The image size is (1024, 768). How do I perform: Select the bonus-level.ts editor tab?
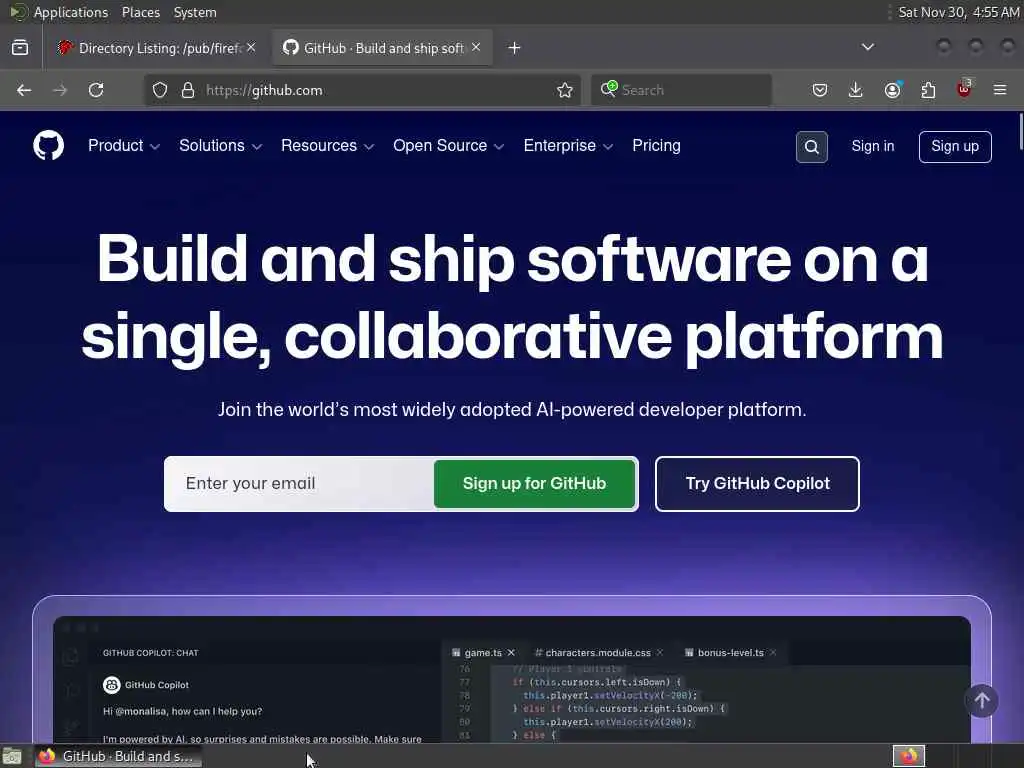coord(730,652)
